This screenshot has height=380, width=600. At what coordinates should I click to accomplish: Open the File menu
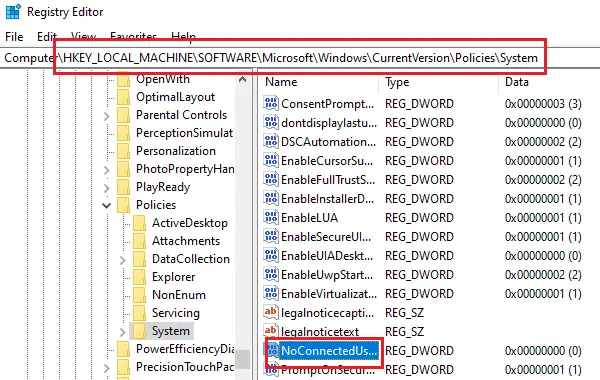coord(14,37)
